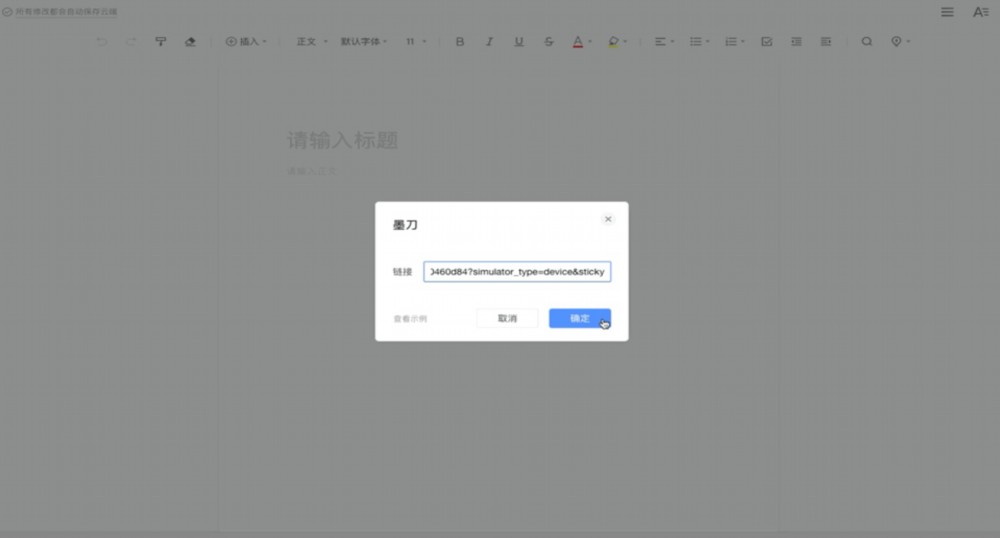
Task: Click the clear formatting eraser icon
Action: point(190,41)
